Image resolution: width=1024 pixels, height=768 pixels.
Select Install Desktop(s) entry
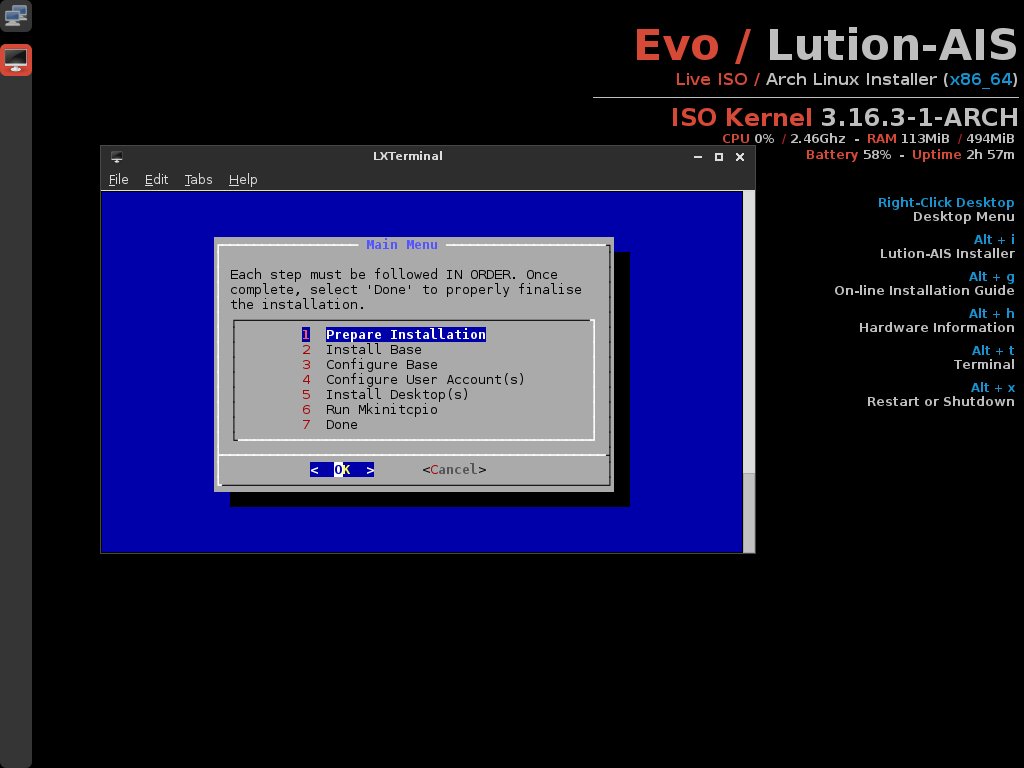385,394
